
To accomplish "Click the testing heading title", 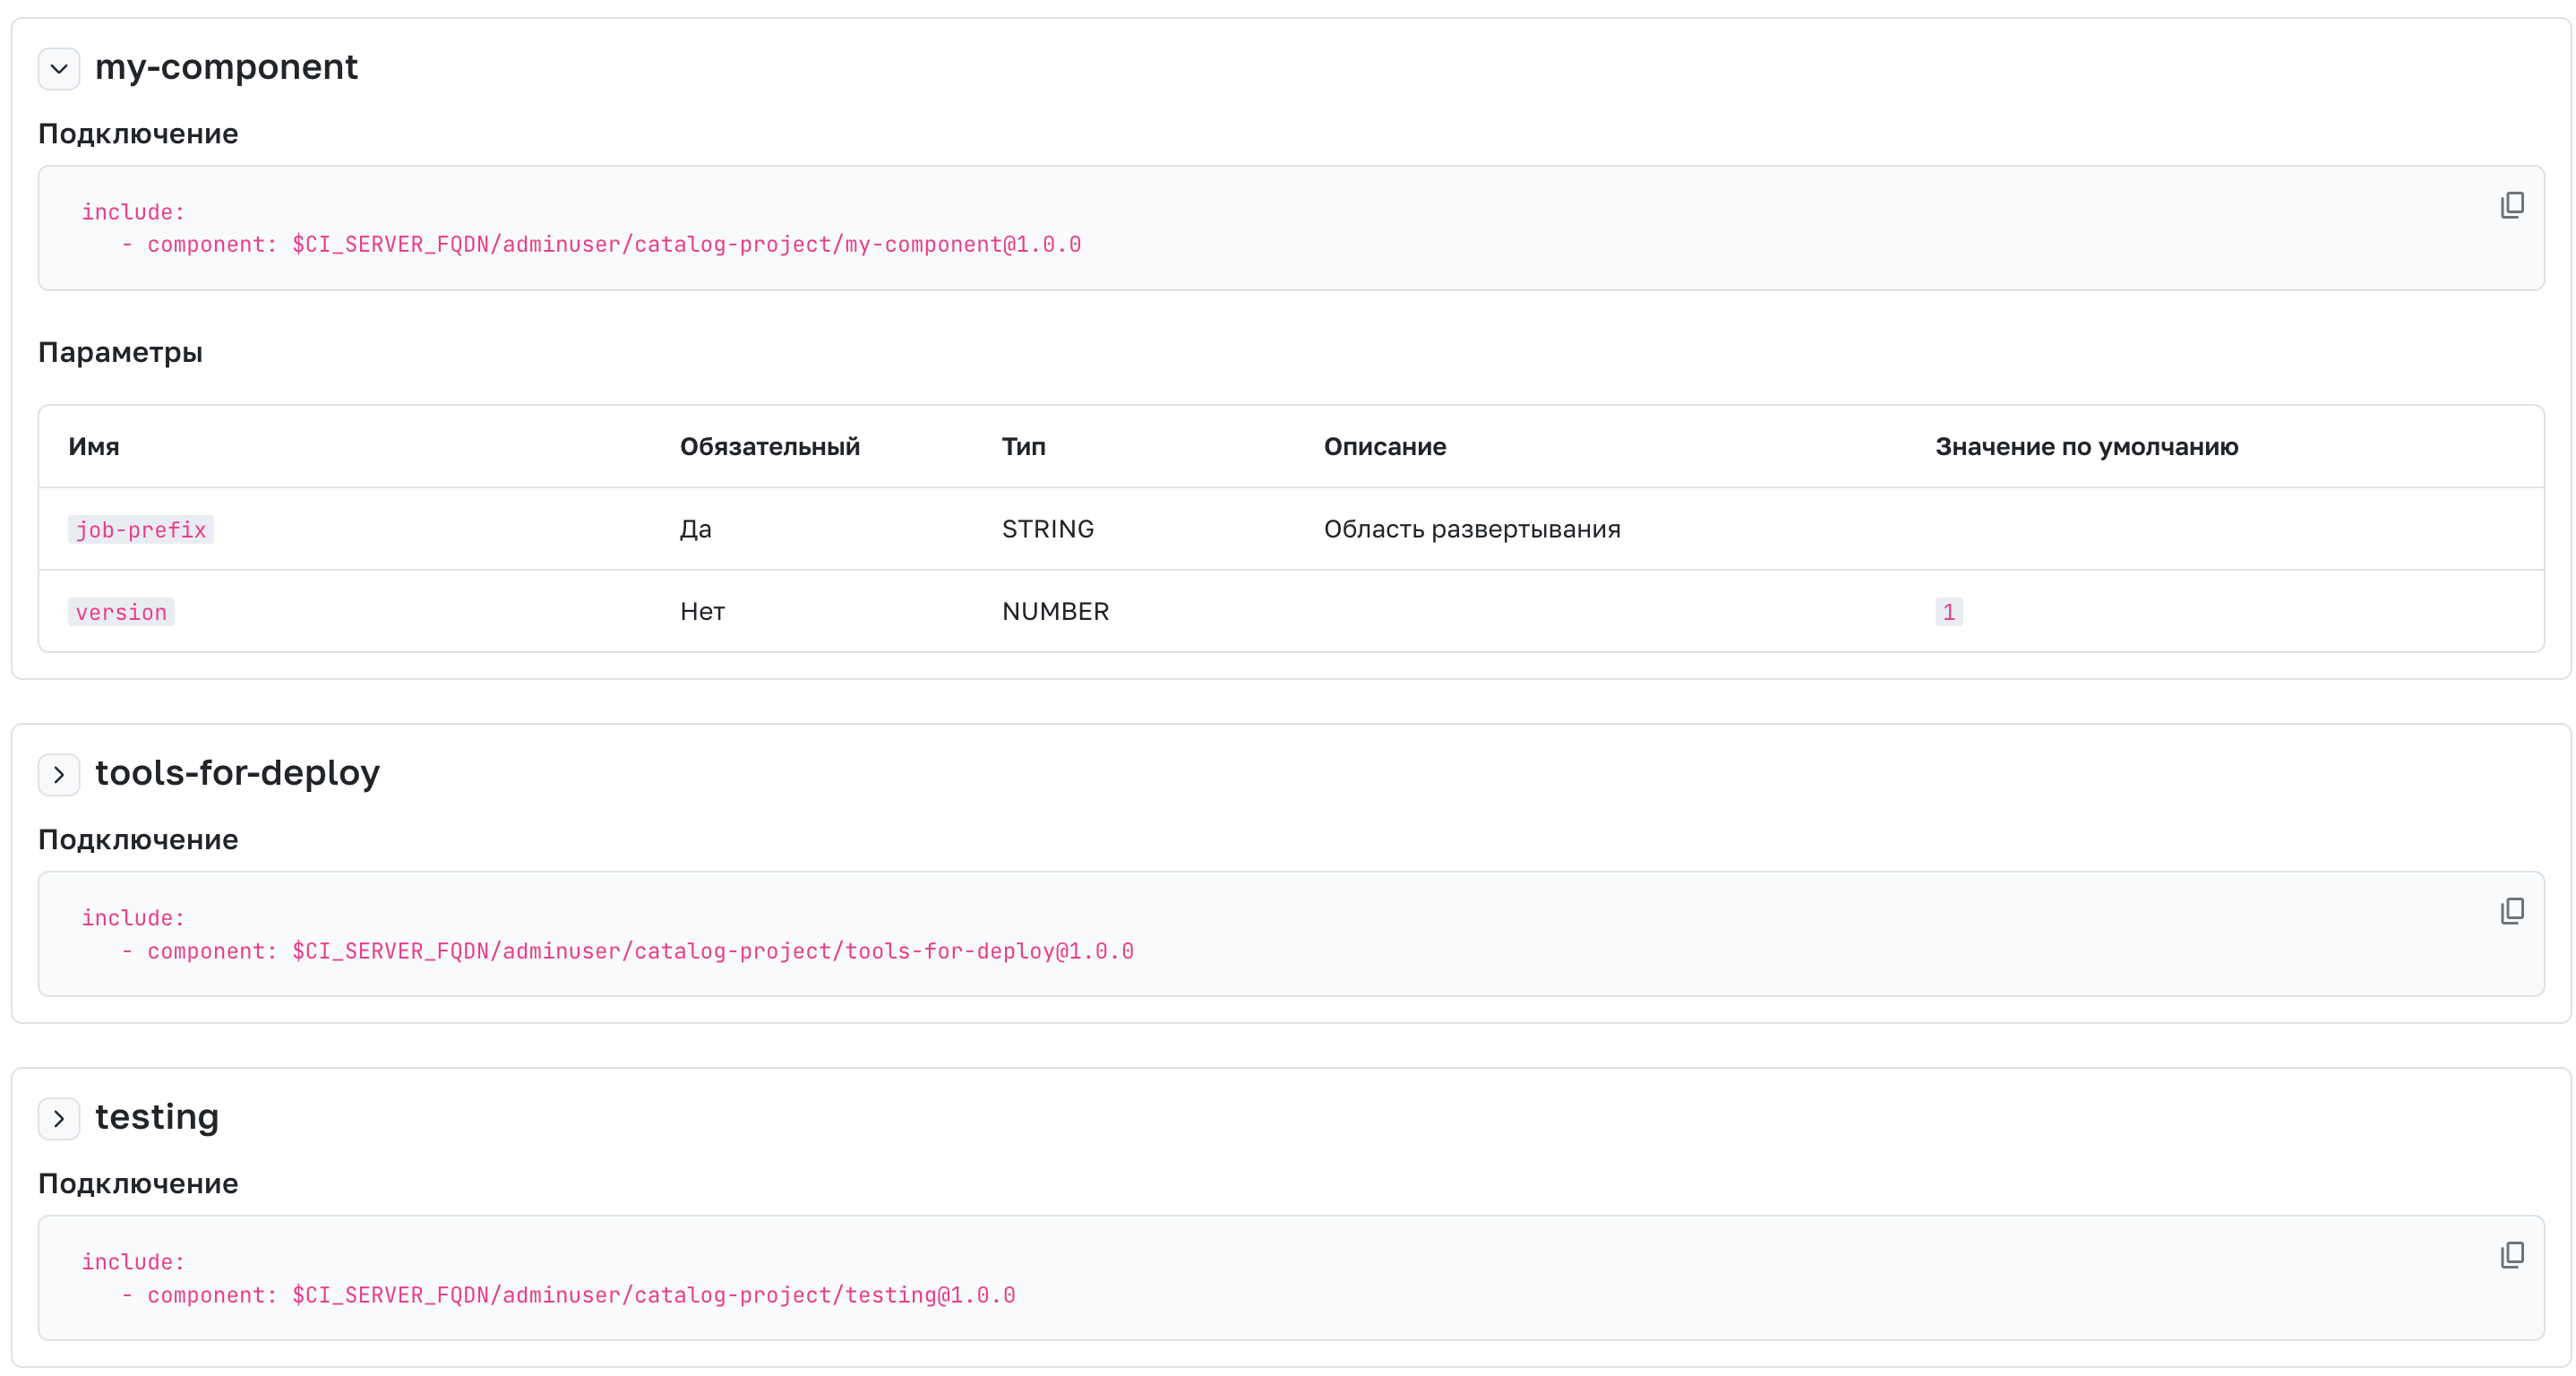I will (x=157, y=1117).
